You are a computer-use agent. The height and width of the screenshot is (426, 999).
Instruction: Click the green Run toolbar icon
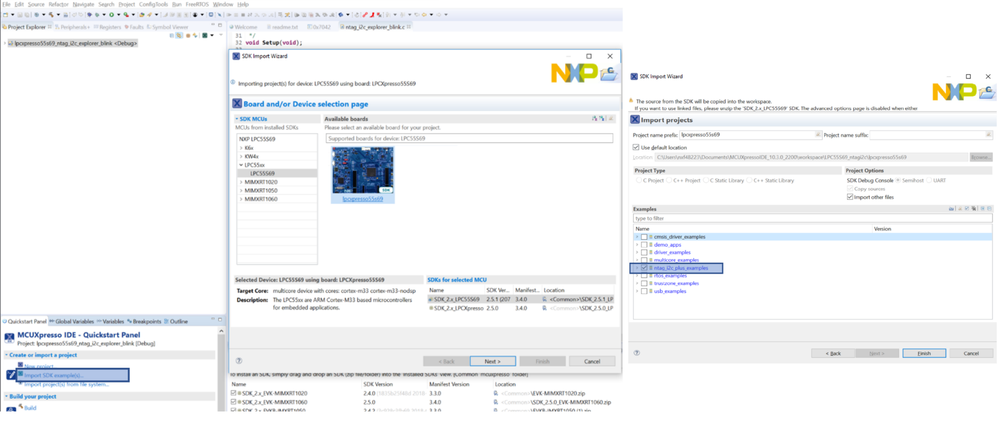[x=111, y=14]
